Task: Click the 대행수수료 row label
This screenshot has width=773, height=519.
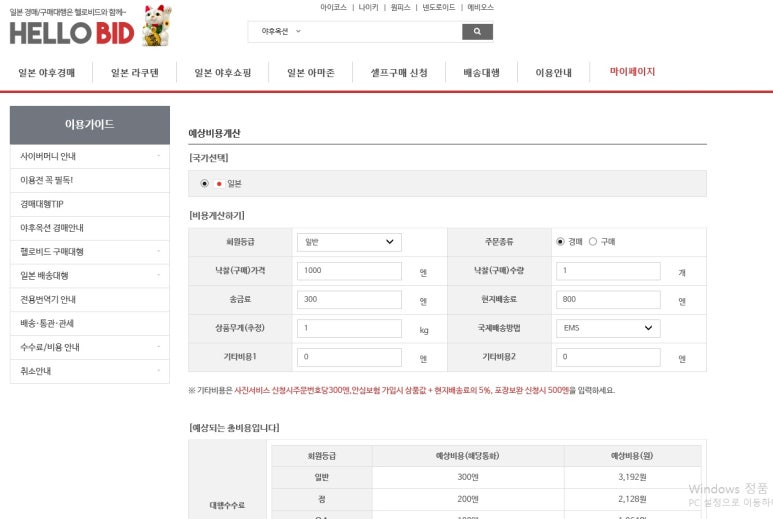Action: 227,505
